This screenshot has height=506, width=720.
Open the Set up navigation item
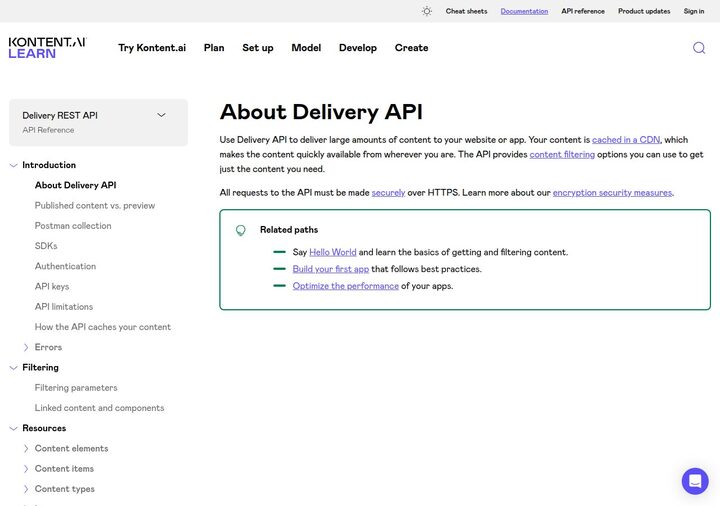pos(258,48)
